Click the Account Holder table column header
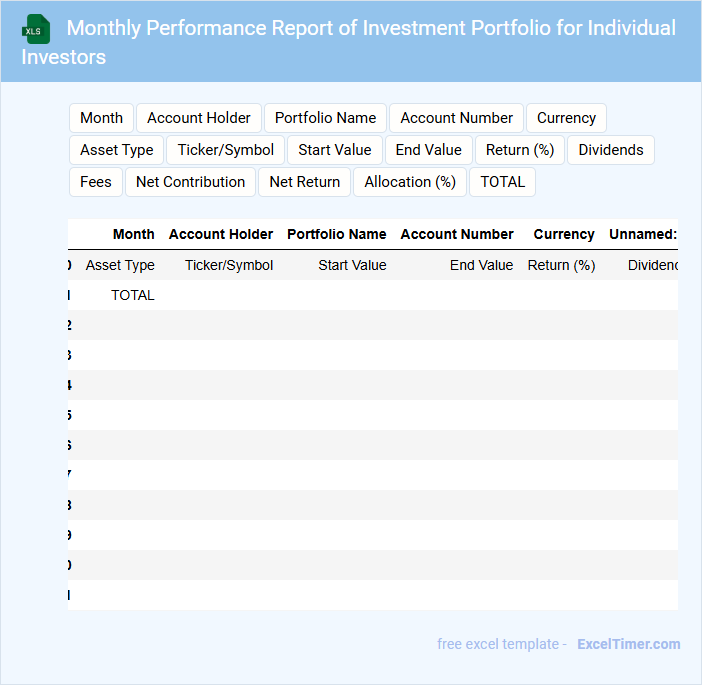This screenshot has height=685, width=702. (221, 234)
